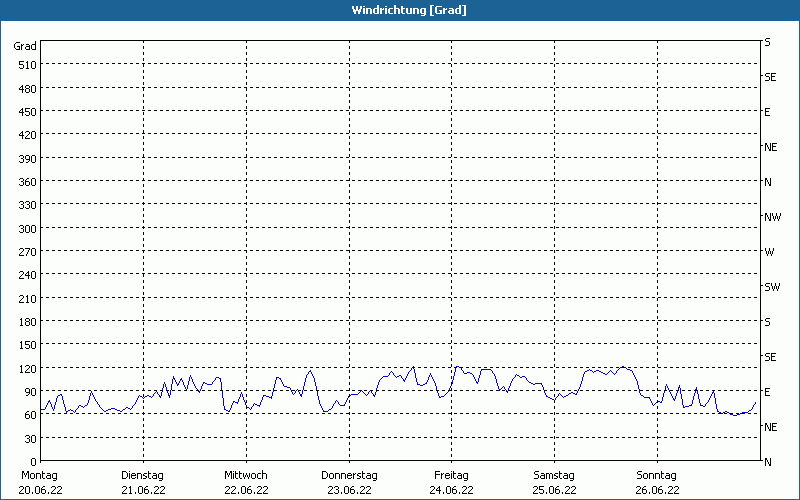Click the 'Sonntag' day label

(x=657, y=476)
